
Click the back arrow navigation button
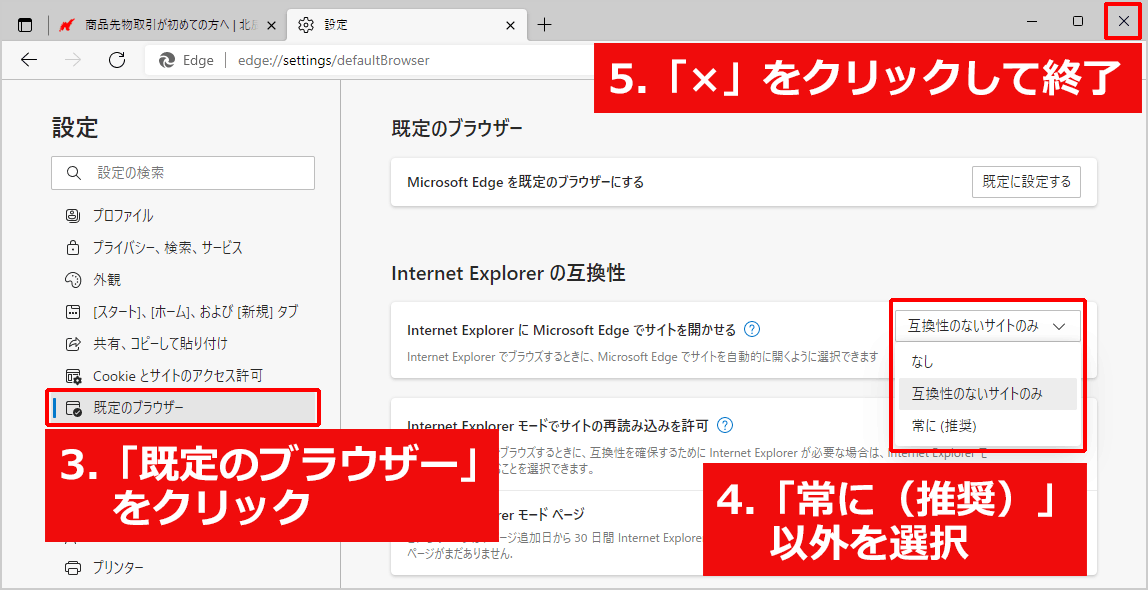(x=29, y=60)
